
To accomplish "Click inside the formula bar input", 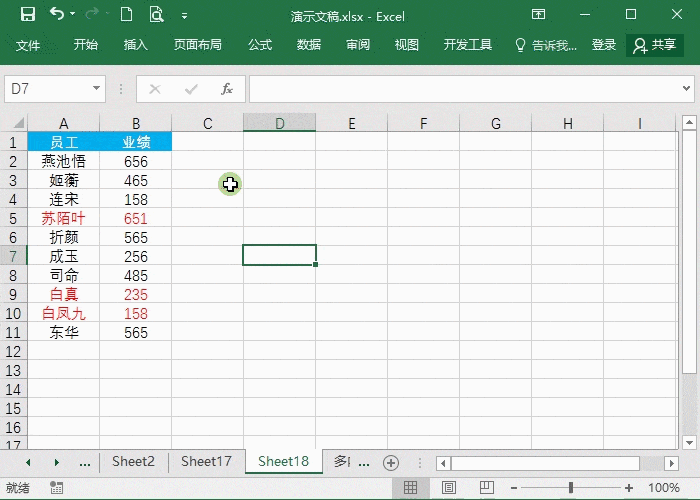I will click(x=464, y=89).
